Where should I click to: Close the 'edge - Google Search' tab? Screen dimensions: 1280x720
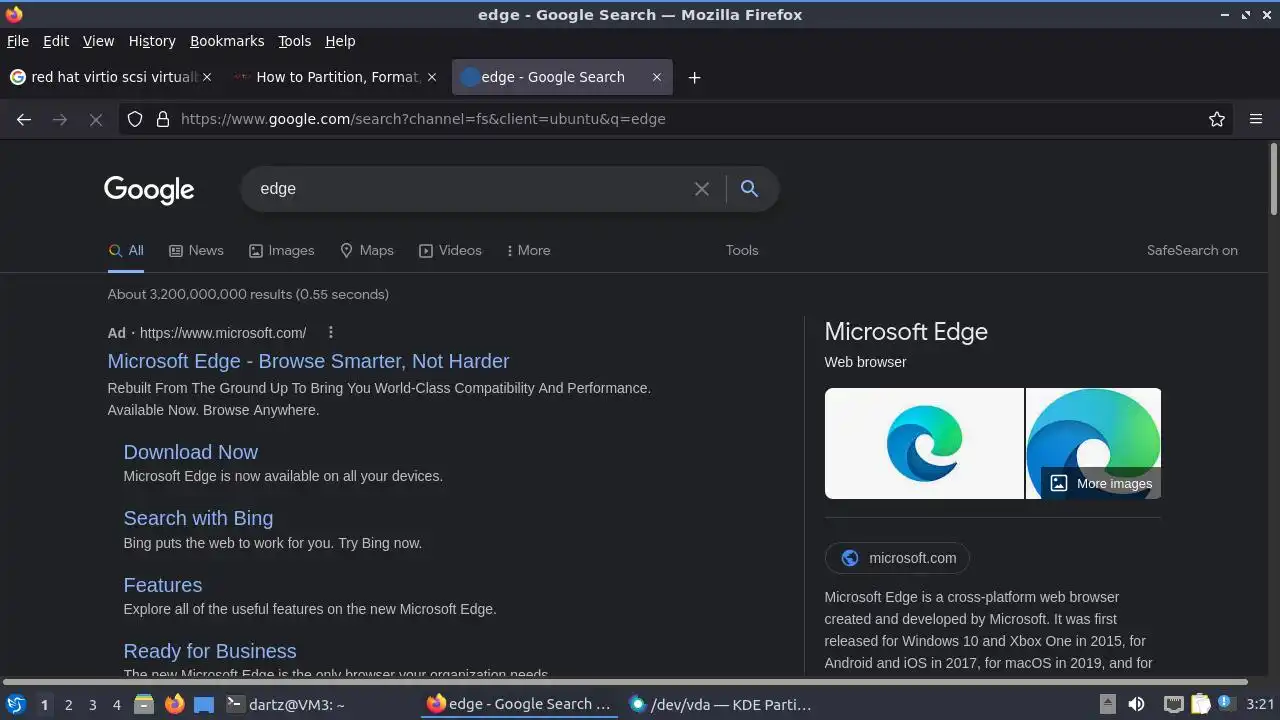657,77
